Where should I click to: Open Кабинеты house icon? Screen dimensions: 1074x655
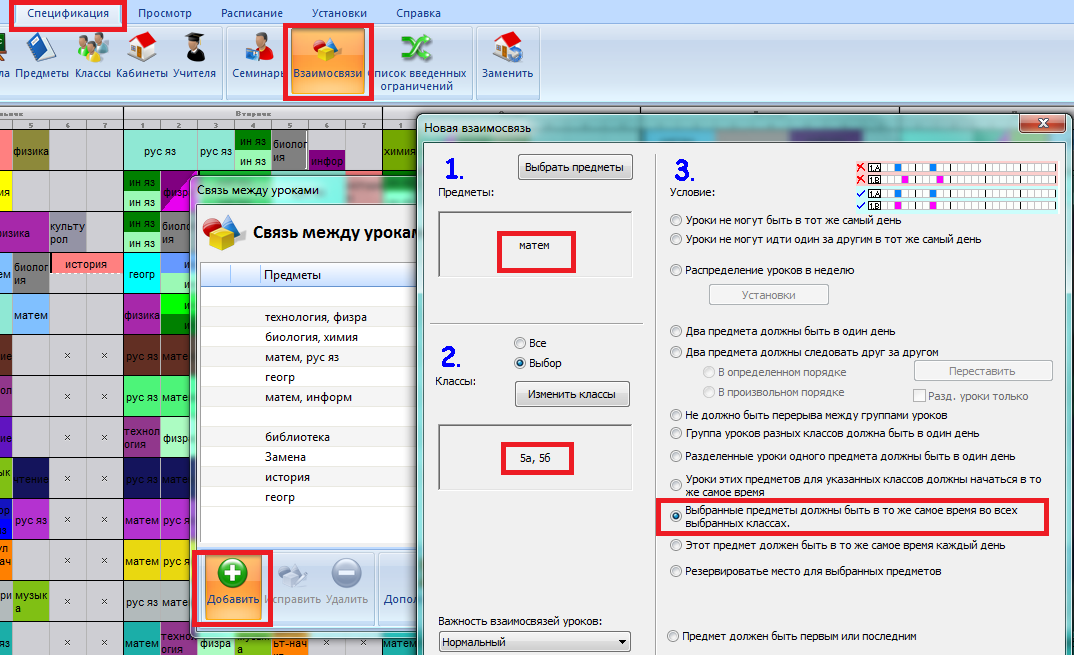pos(141,56)
